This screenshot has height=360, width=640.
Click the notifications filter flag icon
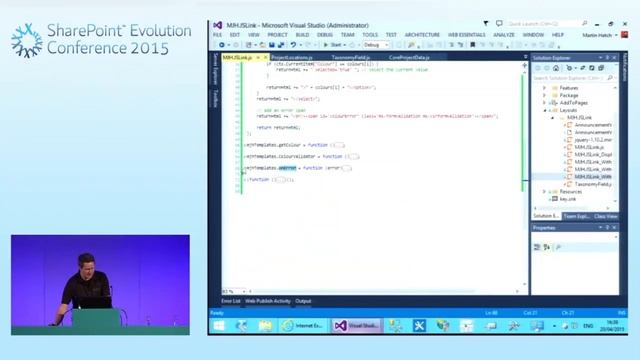486,24
